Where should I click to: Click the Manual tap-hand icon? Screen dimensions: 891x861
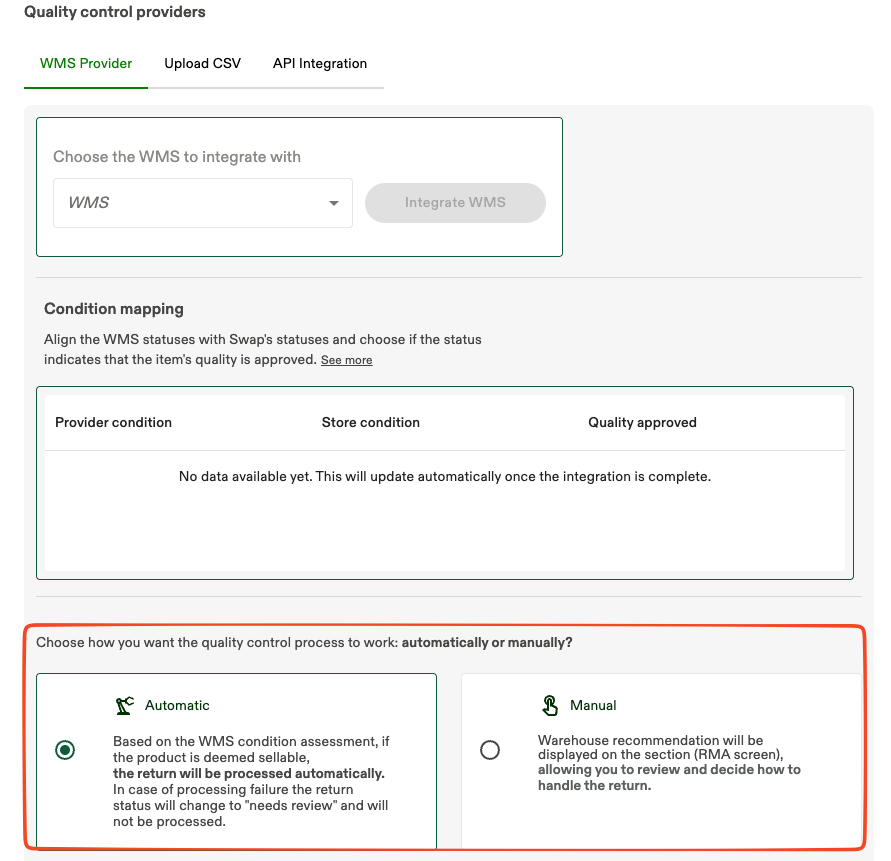tap(549, 704)
